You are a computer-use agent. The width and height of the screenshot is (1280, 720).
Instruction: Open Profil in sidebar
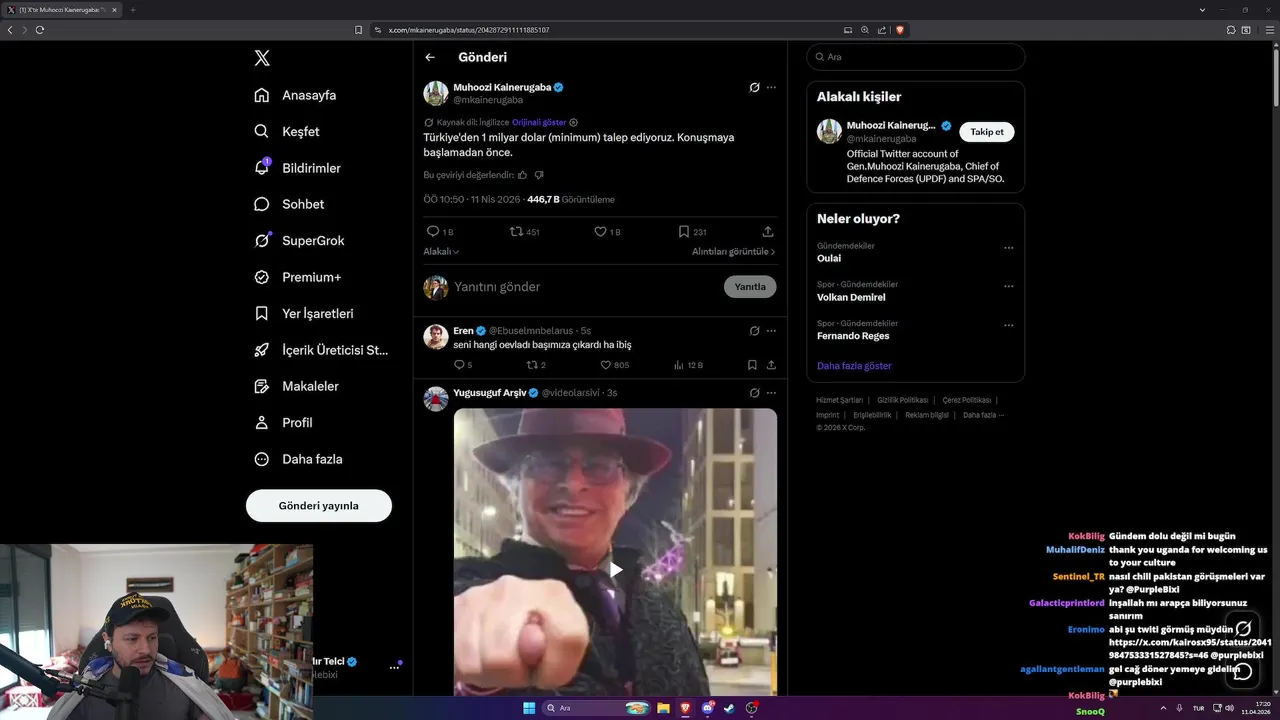pyautogui.click(x=283, y=422)
